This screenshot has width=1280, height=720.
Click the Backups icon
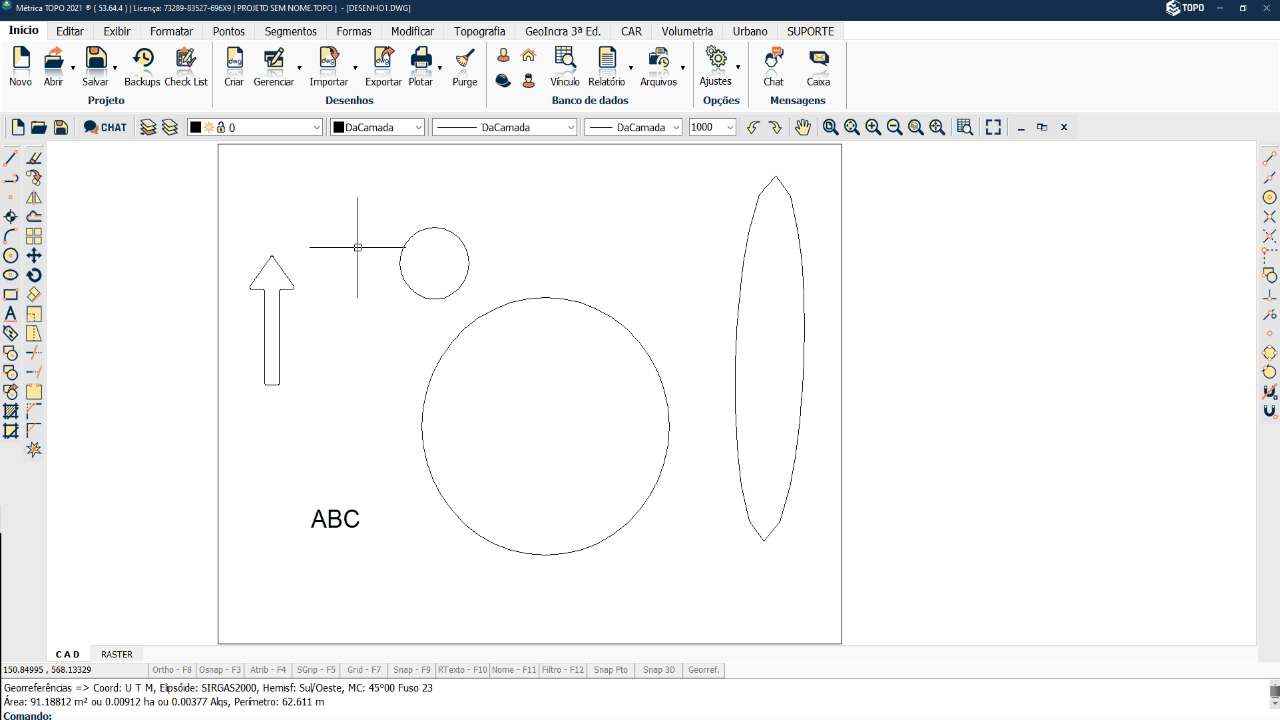click(x=142, y=67)
